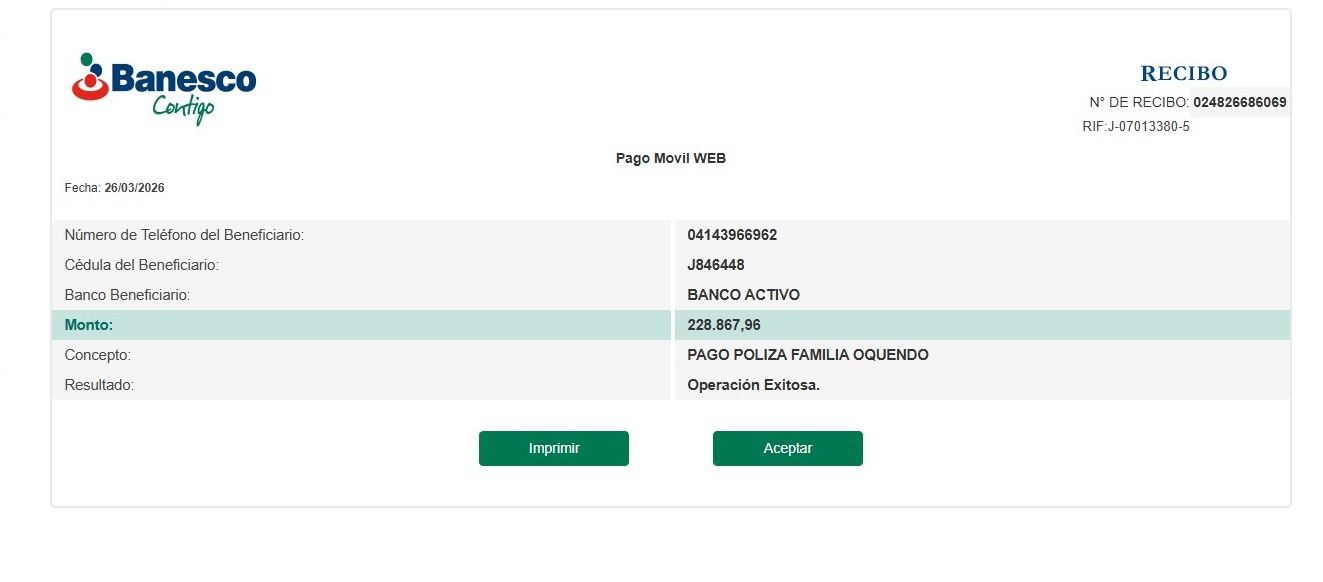Click the Resultado label
This screenshot has height=582, width=1323.
coord(99,385)
